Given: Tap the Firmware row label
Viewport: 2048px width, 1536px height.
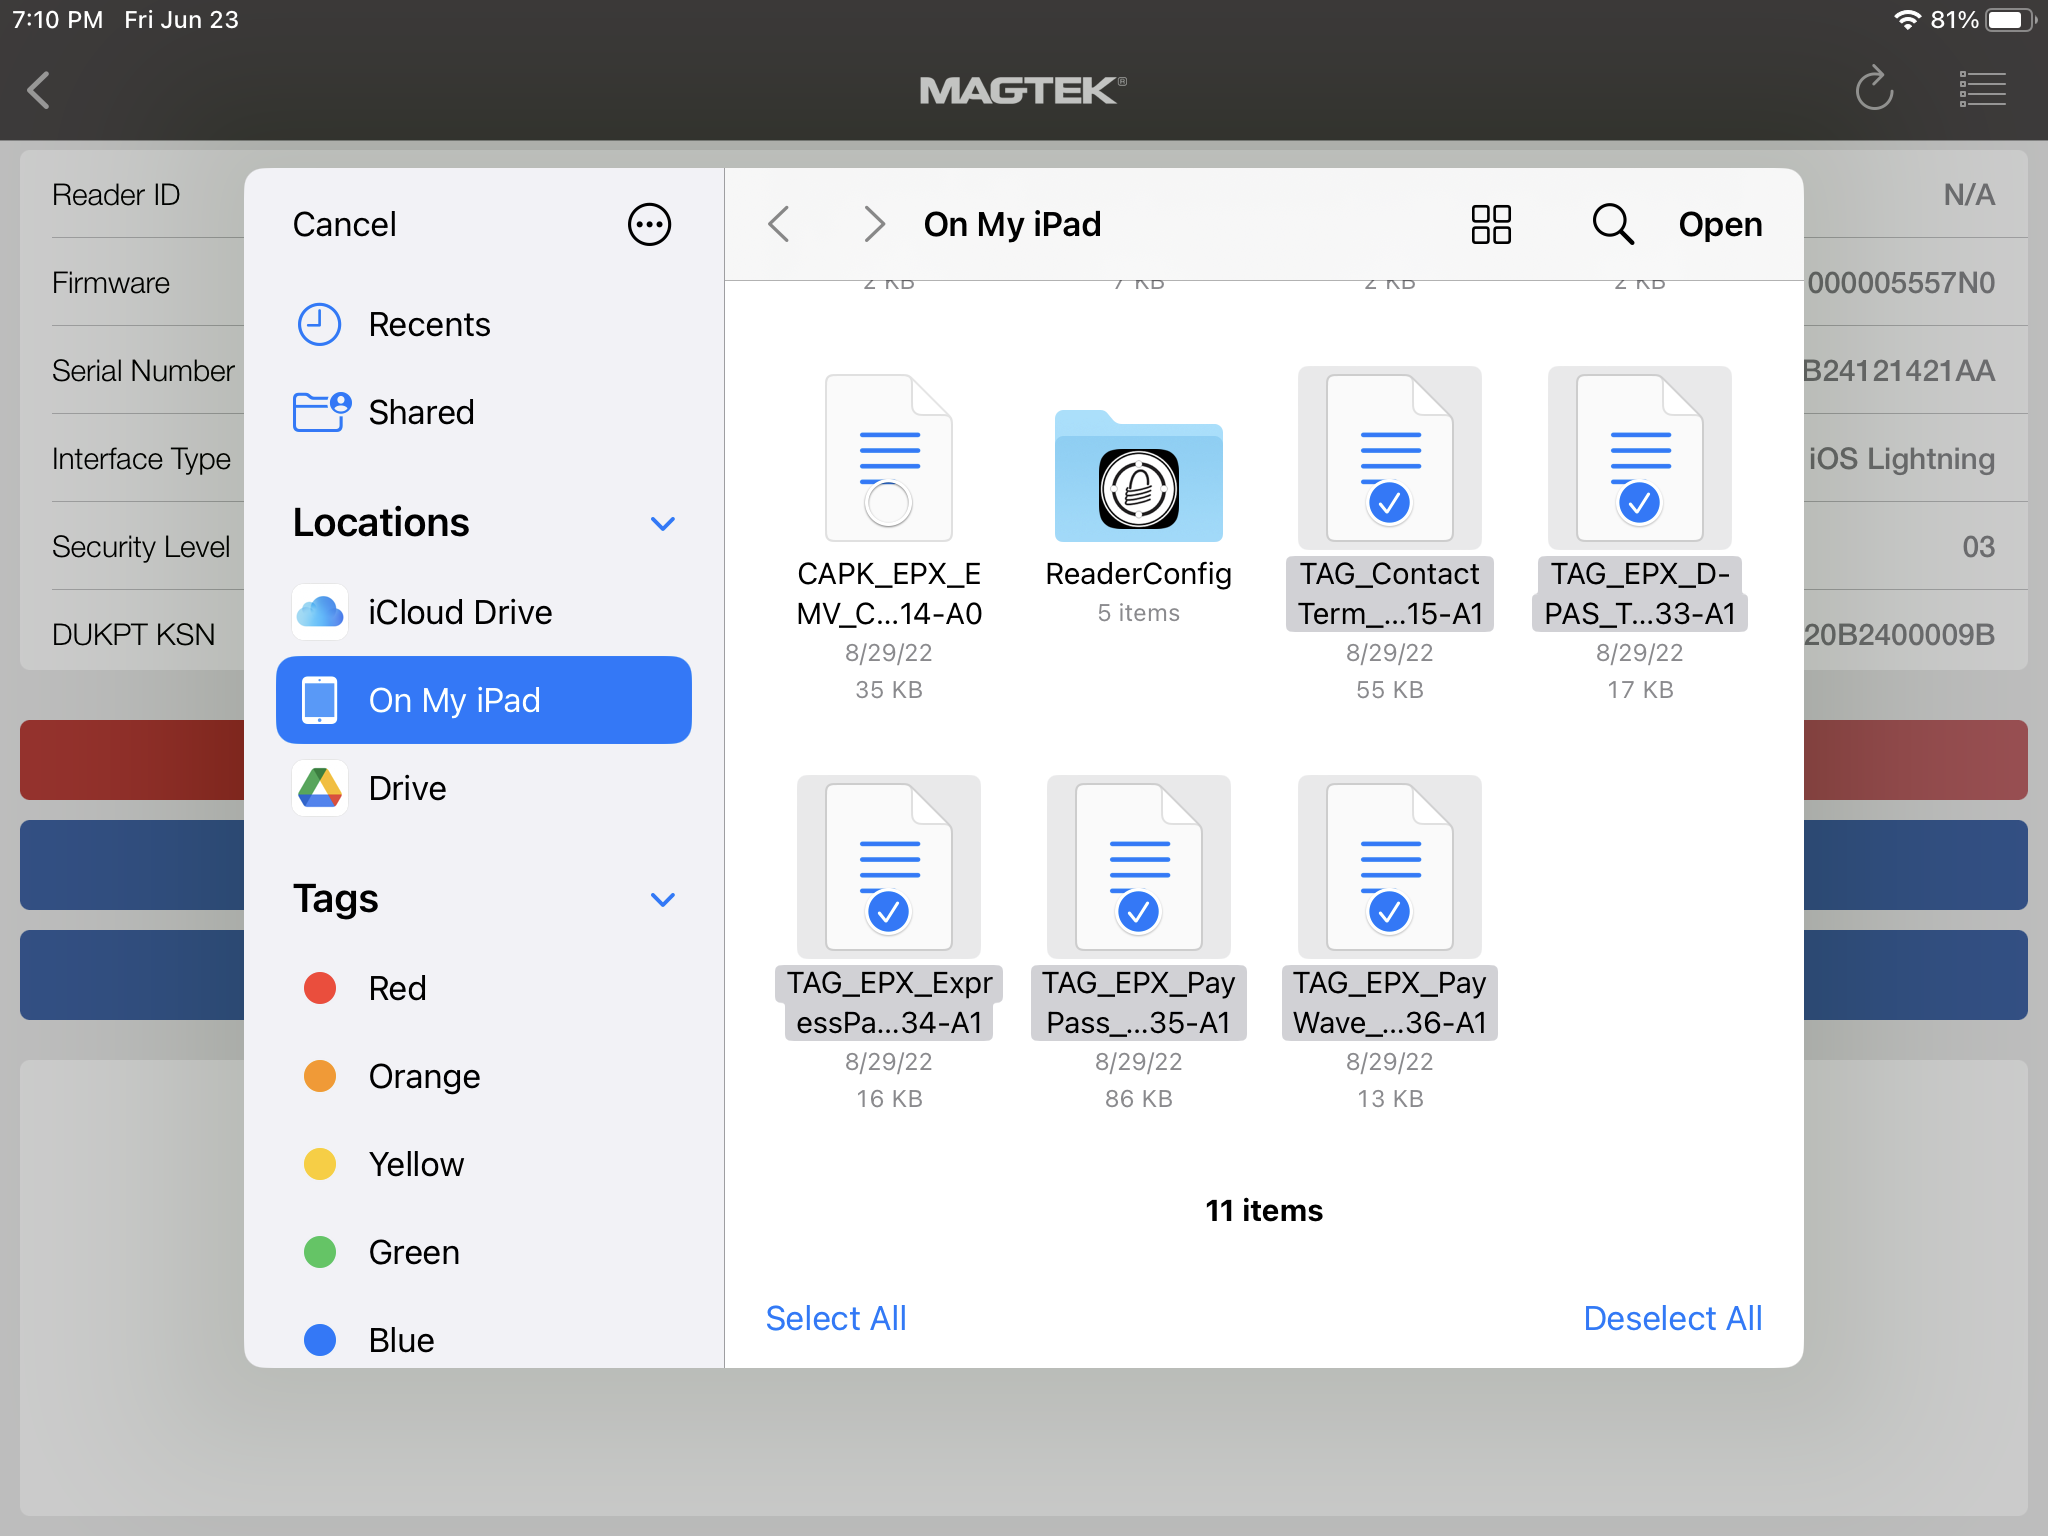Looking at the screenshot, I should click(111, 283).
